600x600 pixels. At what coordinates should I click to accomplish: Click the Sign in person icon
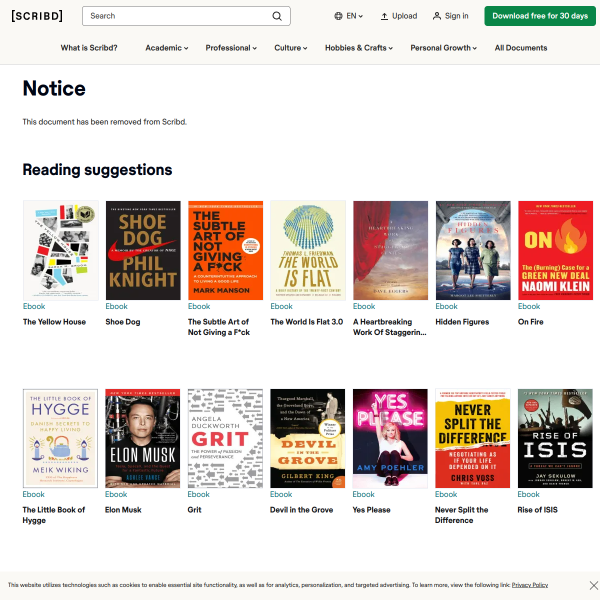coord(437,16)
